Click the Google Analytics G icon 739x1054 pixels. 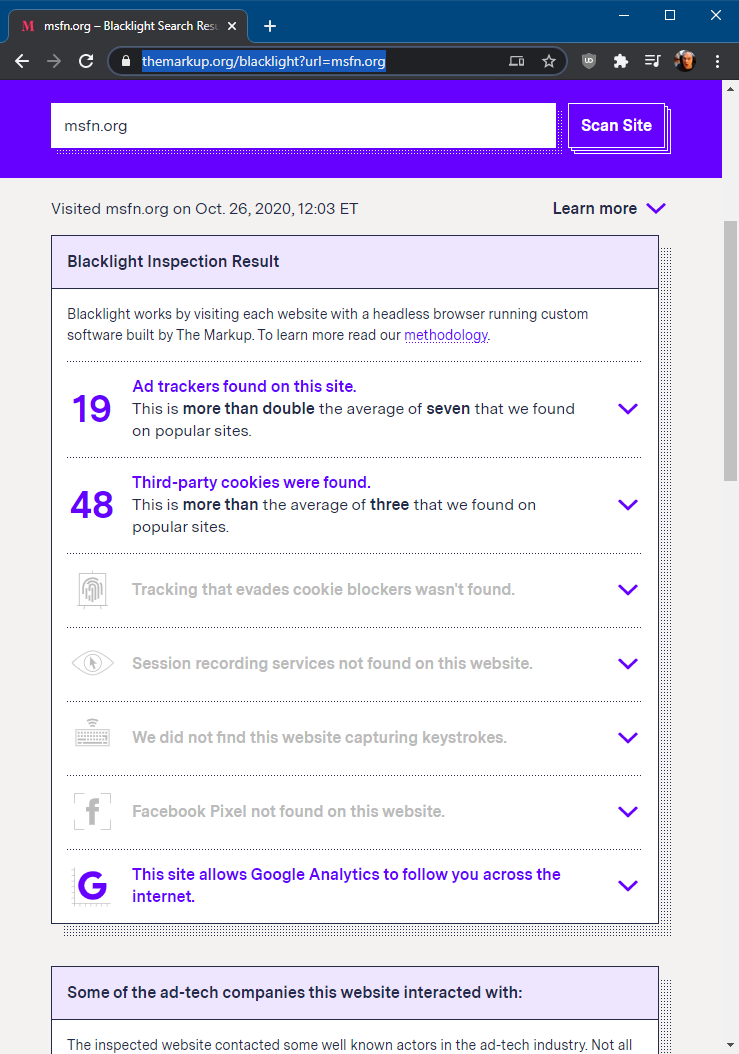click(92, 886)
